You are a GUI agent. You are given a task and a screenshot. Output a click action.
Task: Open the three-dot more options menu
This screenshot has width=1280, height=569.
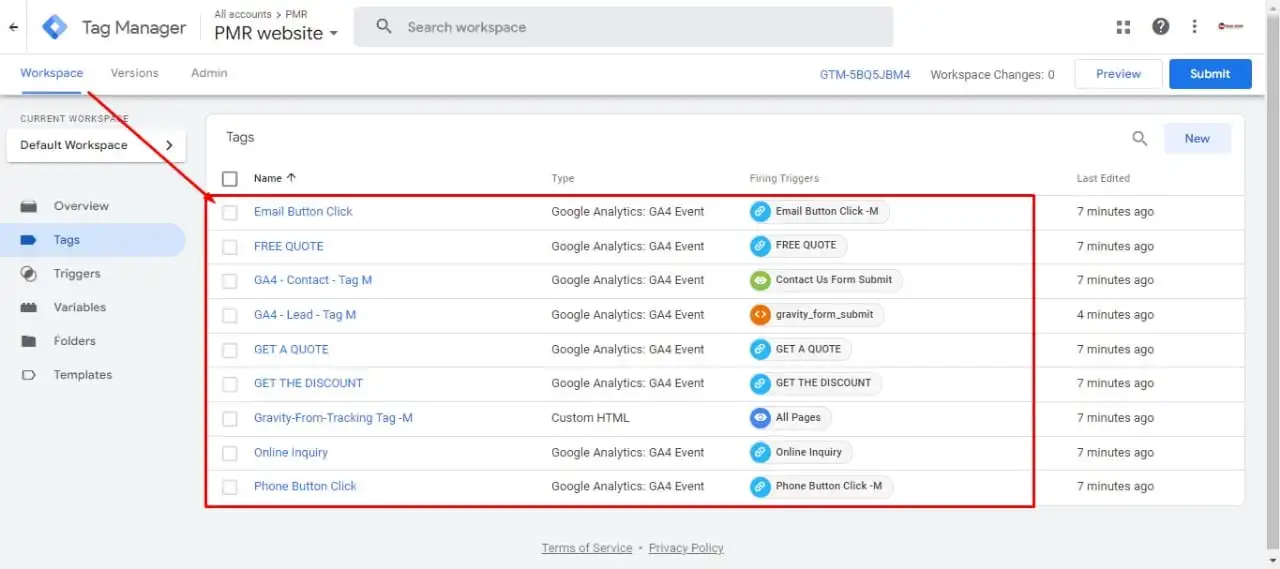[1194, 27]
